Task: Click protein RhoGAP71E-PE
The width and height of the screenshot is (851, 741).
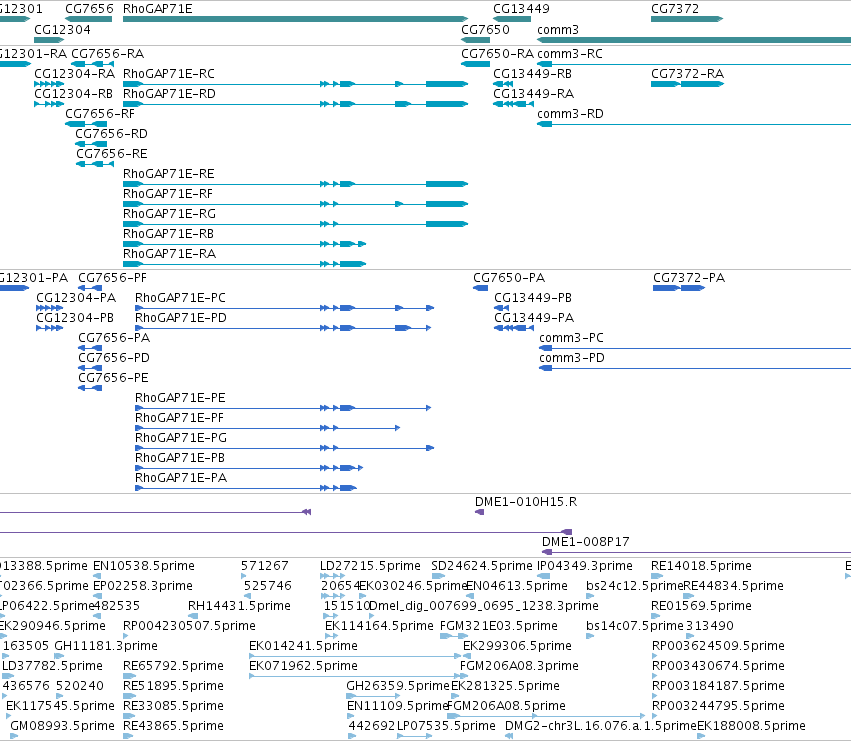Action: click(283, 408)
